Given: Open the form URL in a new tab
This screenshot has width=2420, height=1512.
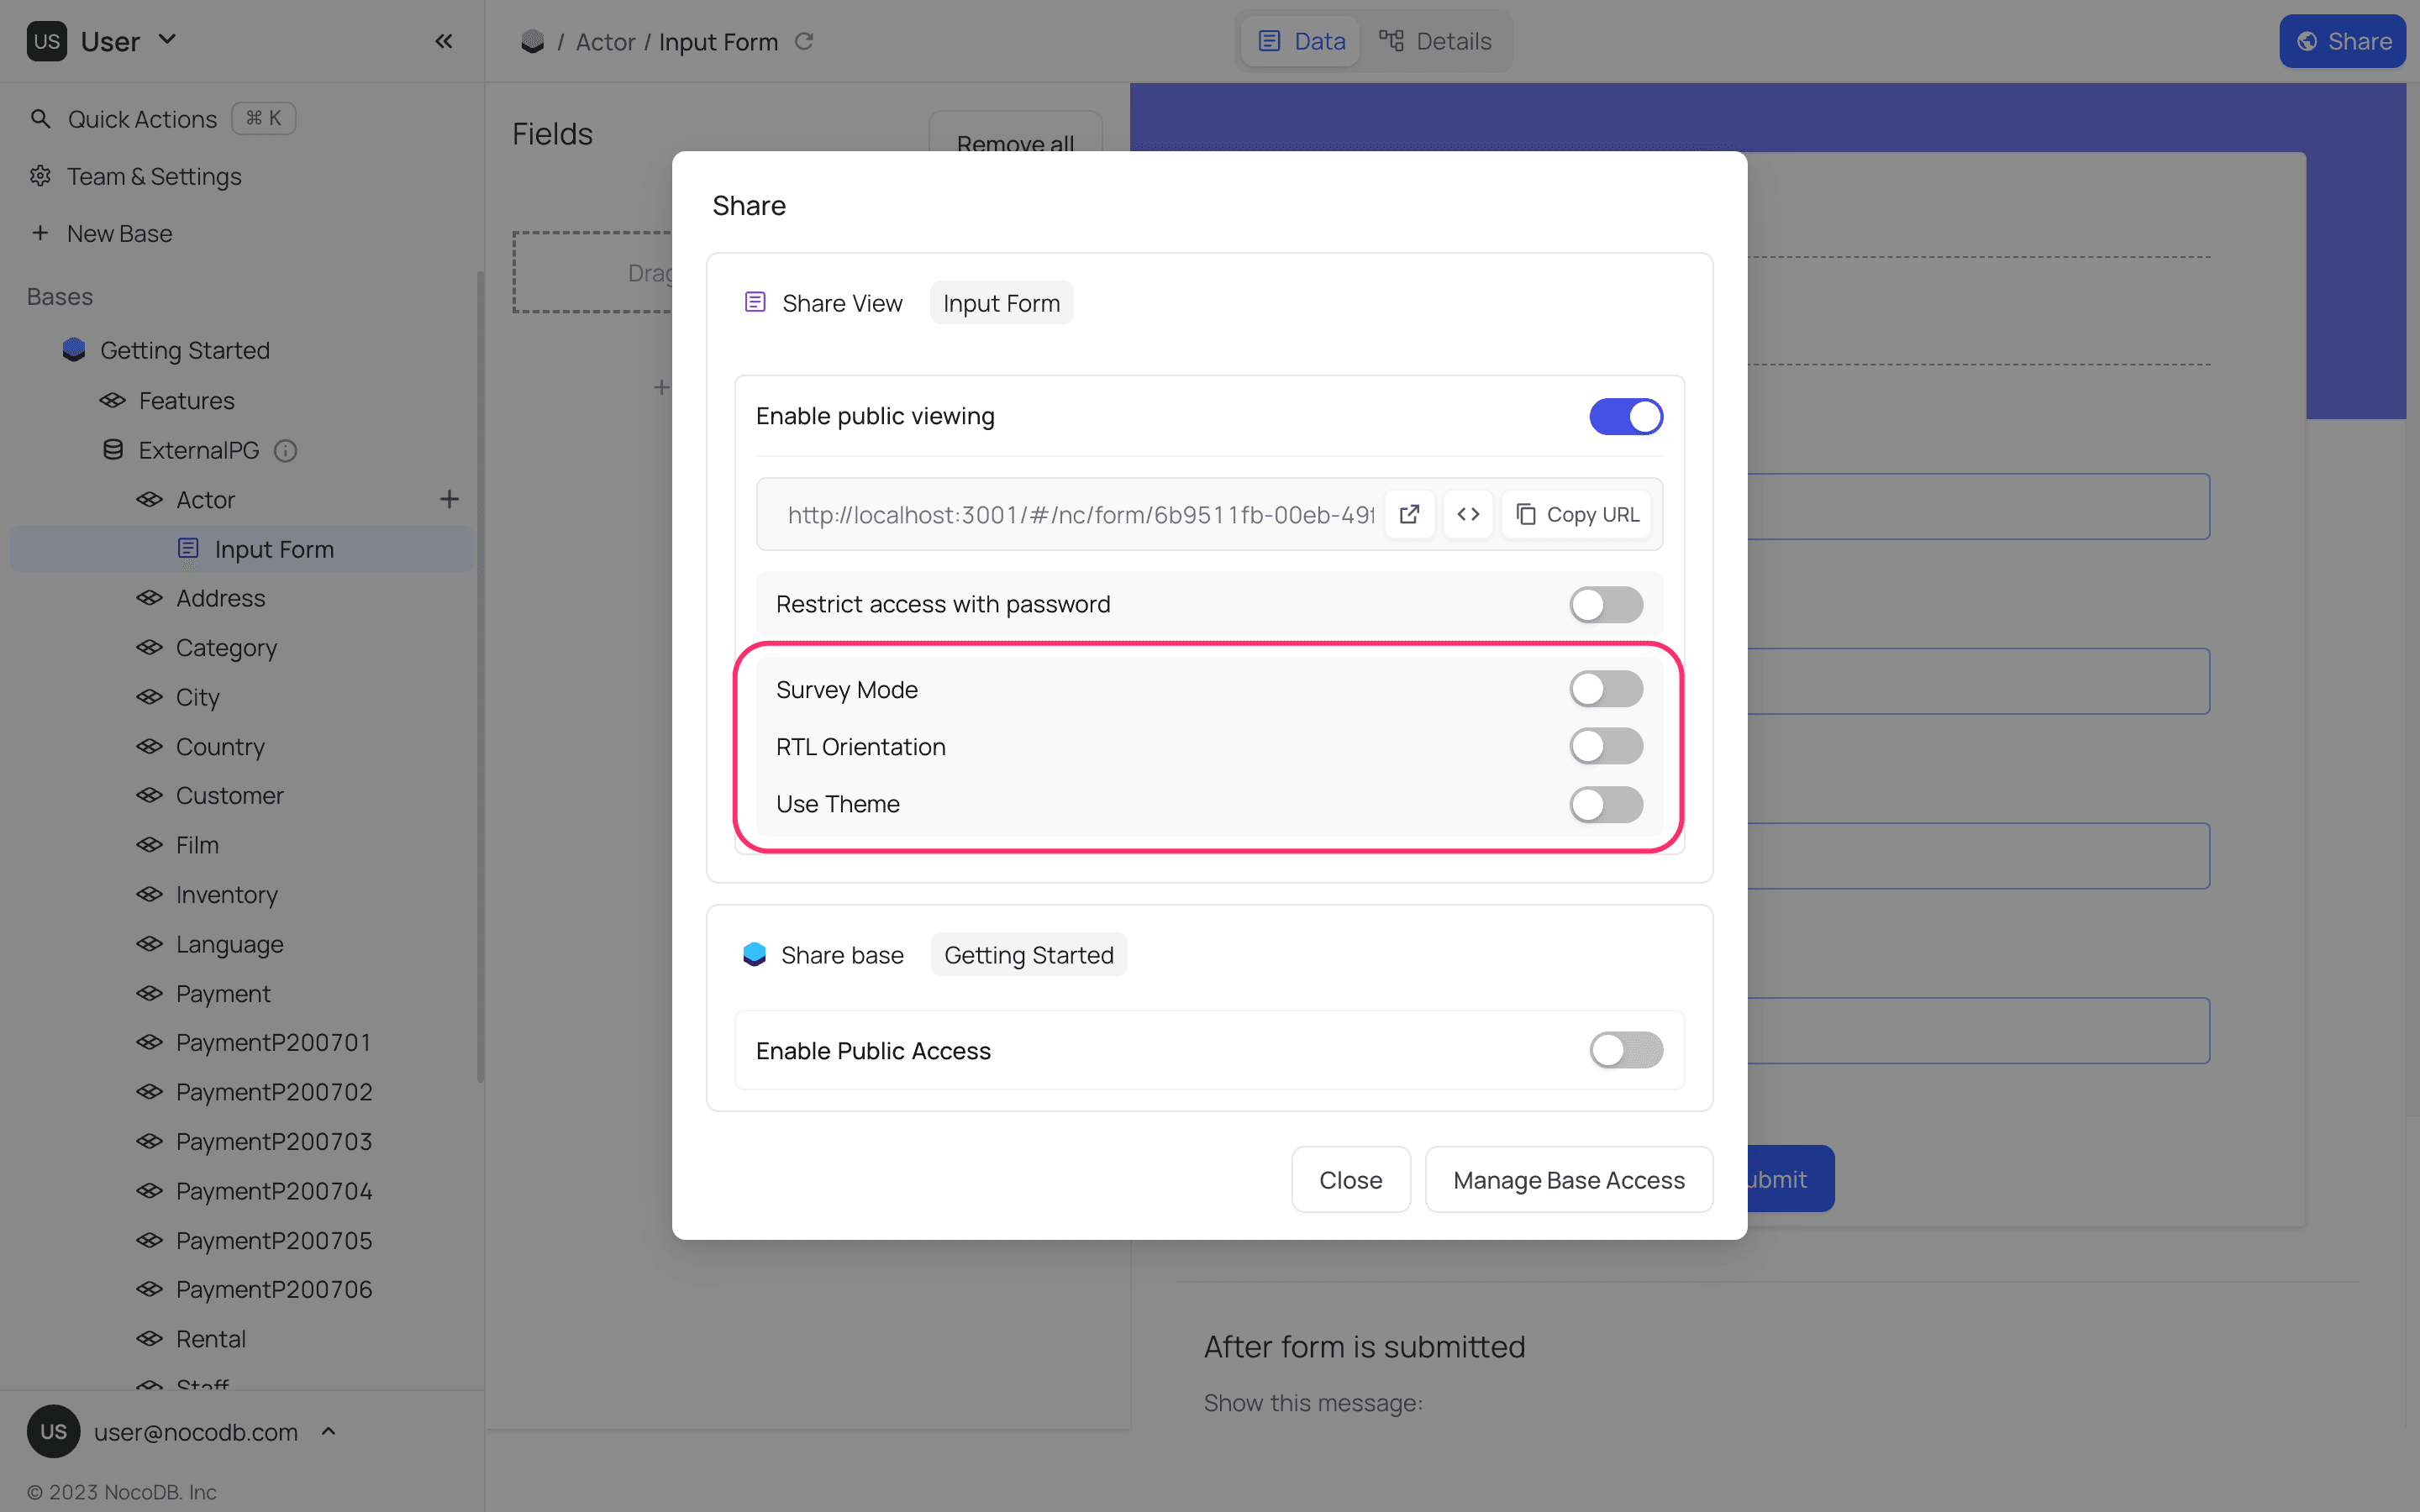Looking at the screenshot, I should pyautogui.click(x=1409, y=514).
